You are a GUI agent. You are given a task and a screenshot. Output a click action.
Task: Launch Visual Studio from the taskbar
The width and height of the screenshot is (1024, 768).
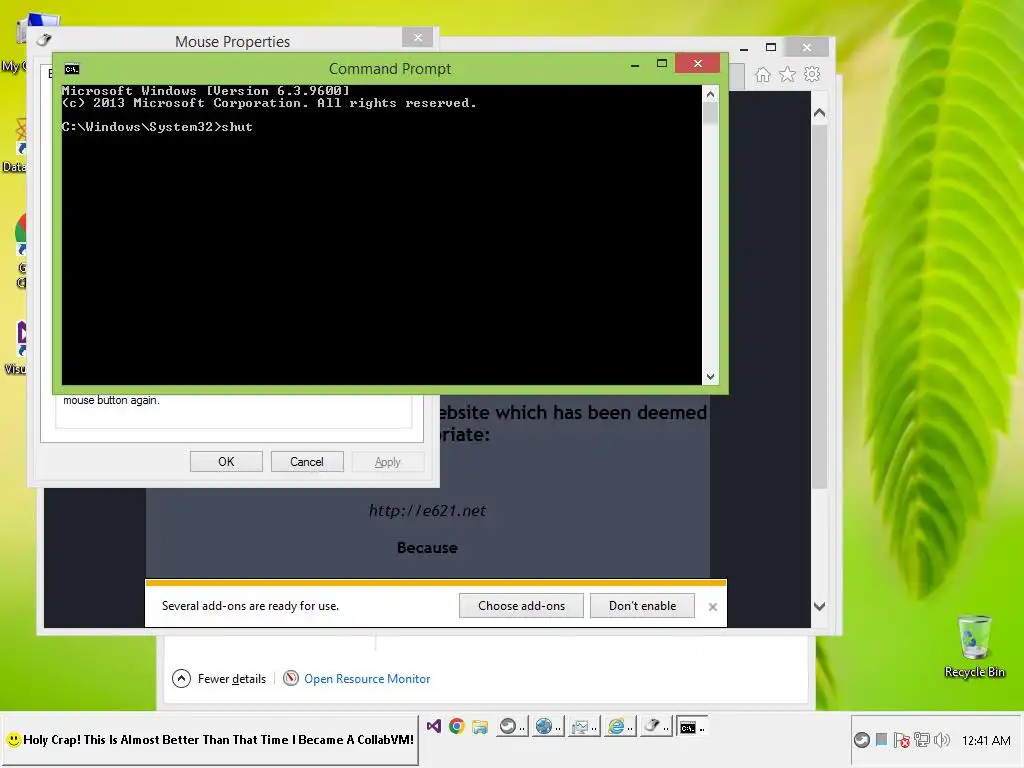point(434,726)
